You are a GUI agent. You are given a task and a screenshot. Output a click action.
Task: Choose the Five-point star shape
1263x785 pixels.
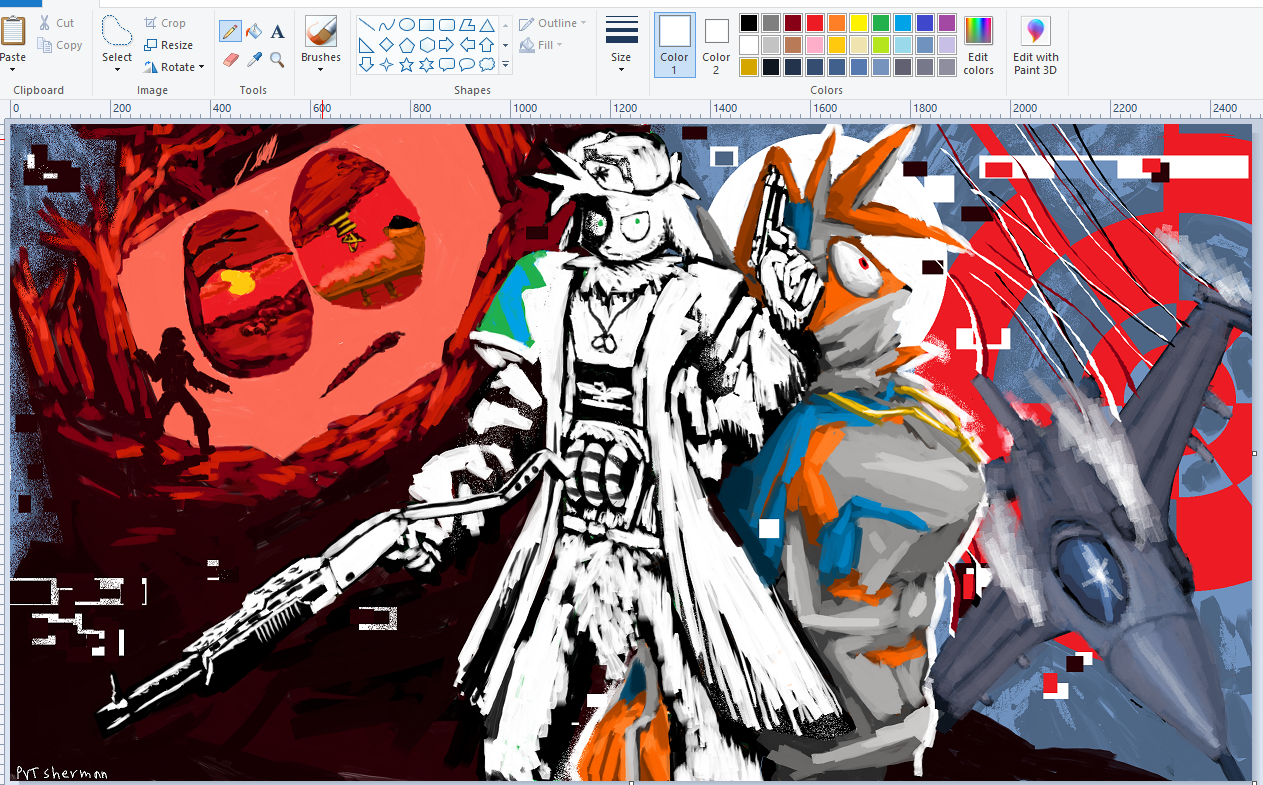(x=407, y=65)
